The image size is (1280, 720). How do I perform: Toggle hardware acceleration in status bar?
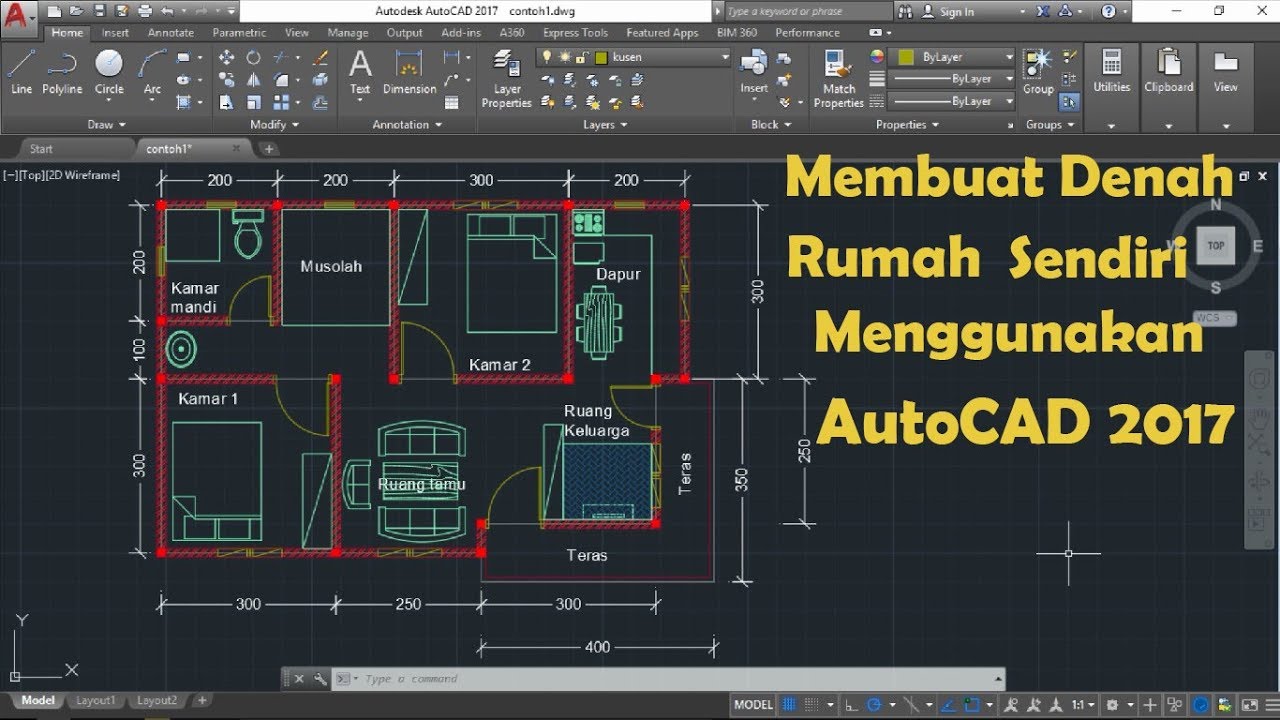1201,705
